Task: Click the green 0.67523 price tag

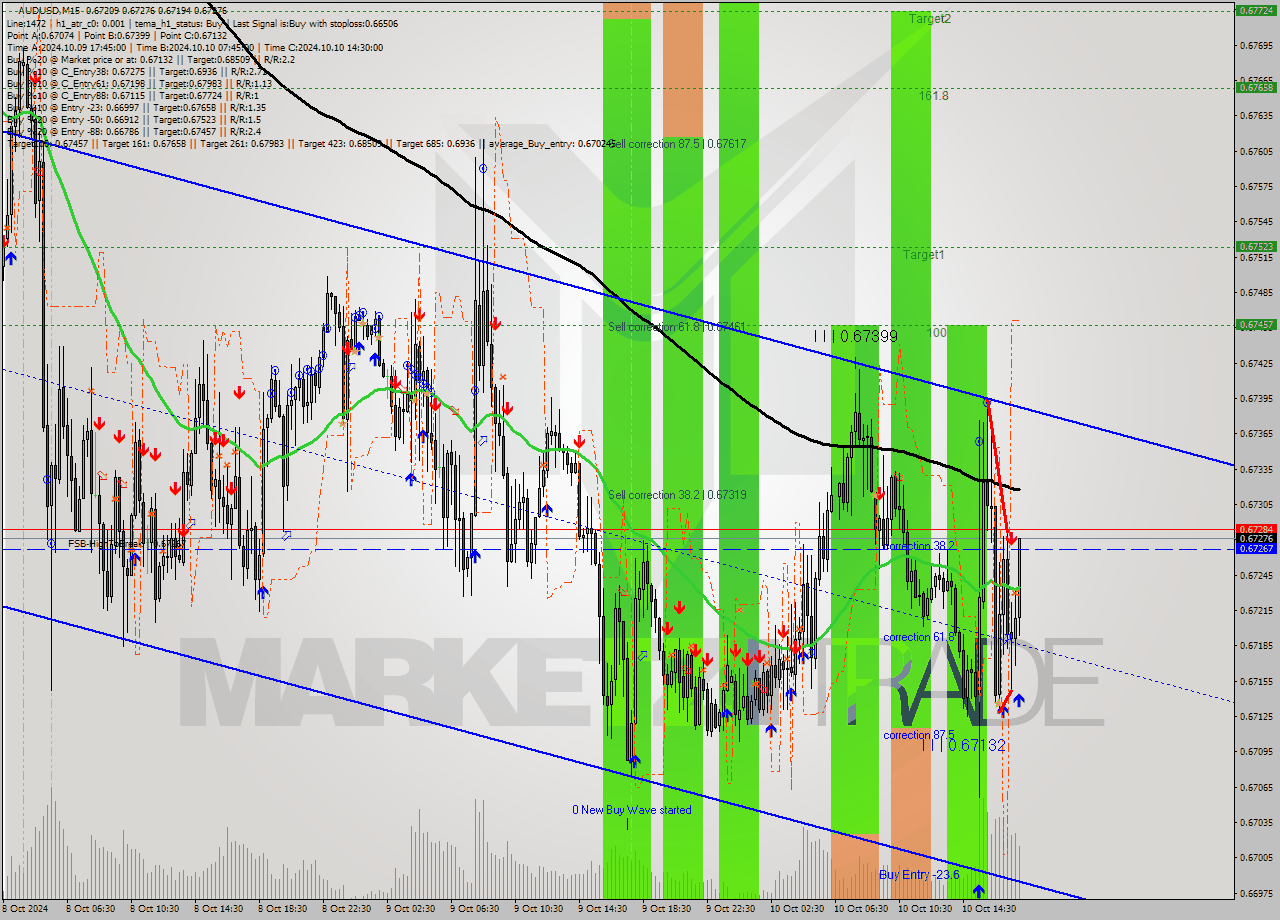Action: [x=1255, y=247]
